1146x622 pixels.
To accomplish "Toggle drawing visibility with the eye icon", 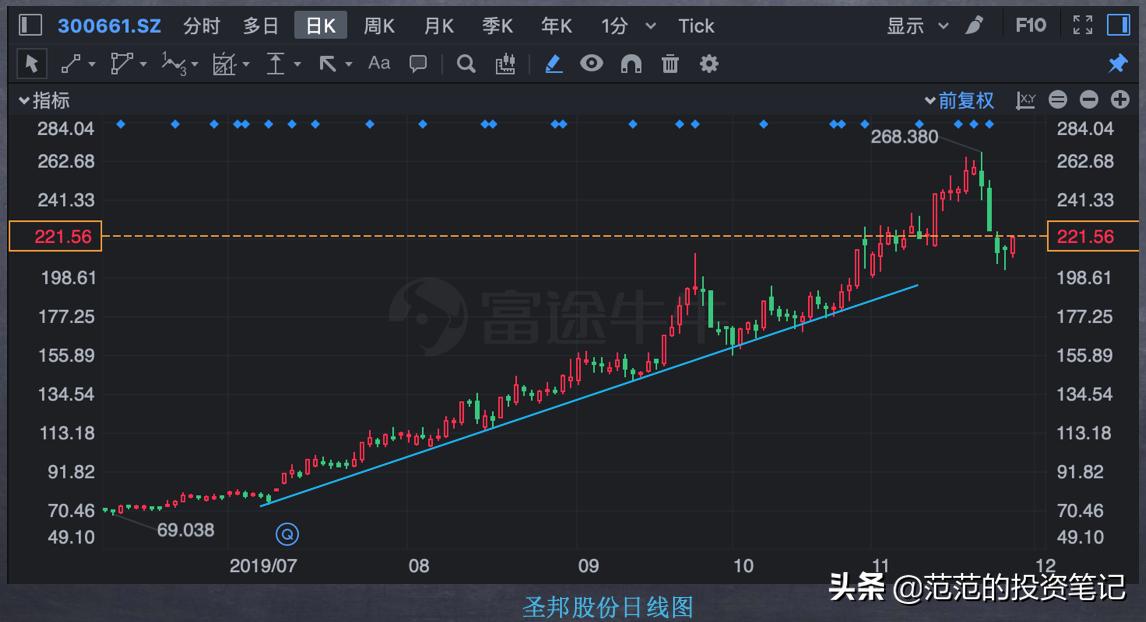I will [x=592, y=63].
